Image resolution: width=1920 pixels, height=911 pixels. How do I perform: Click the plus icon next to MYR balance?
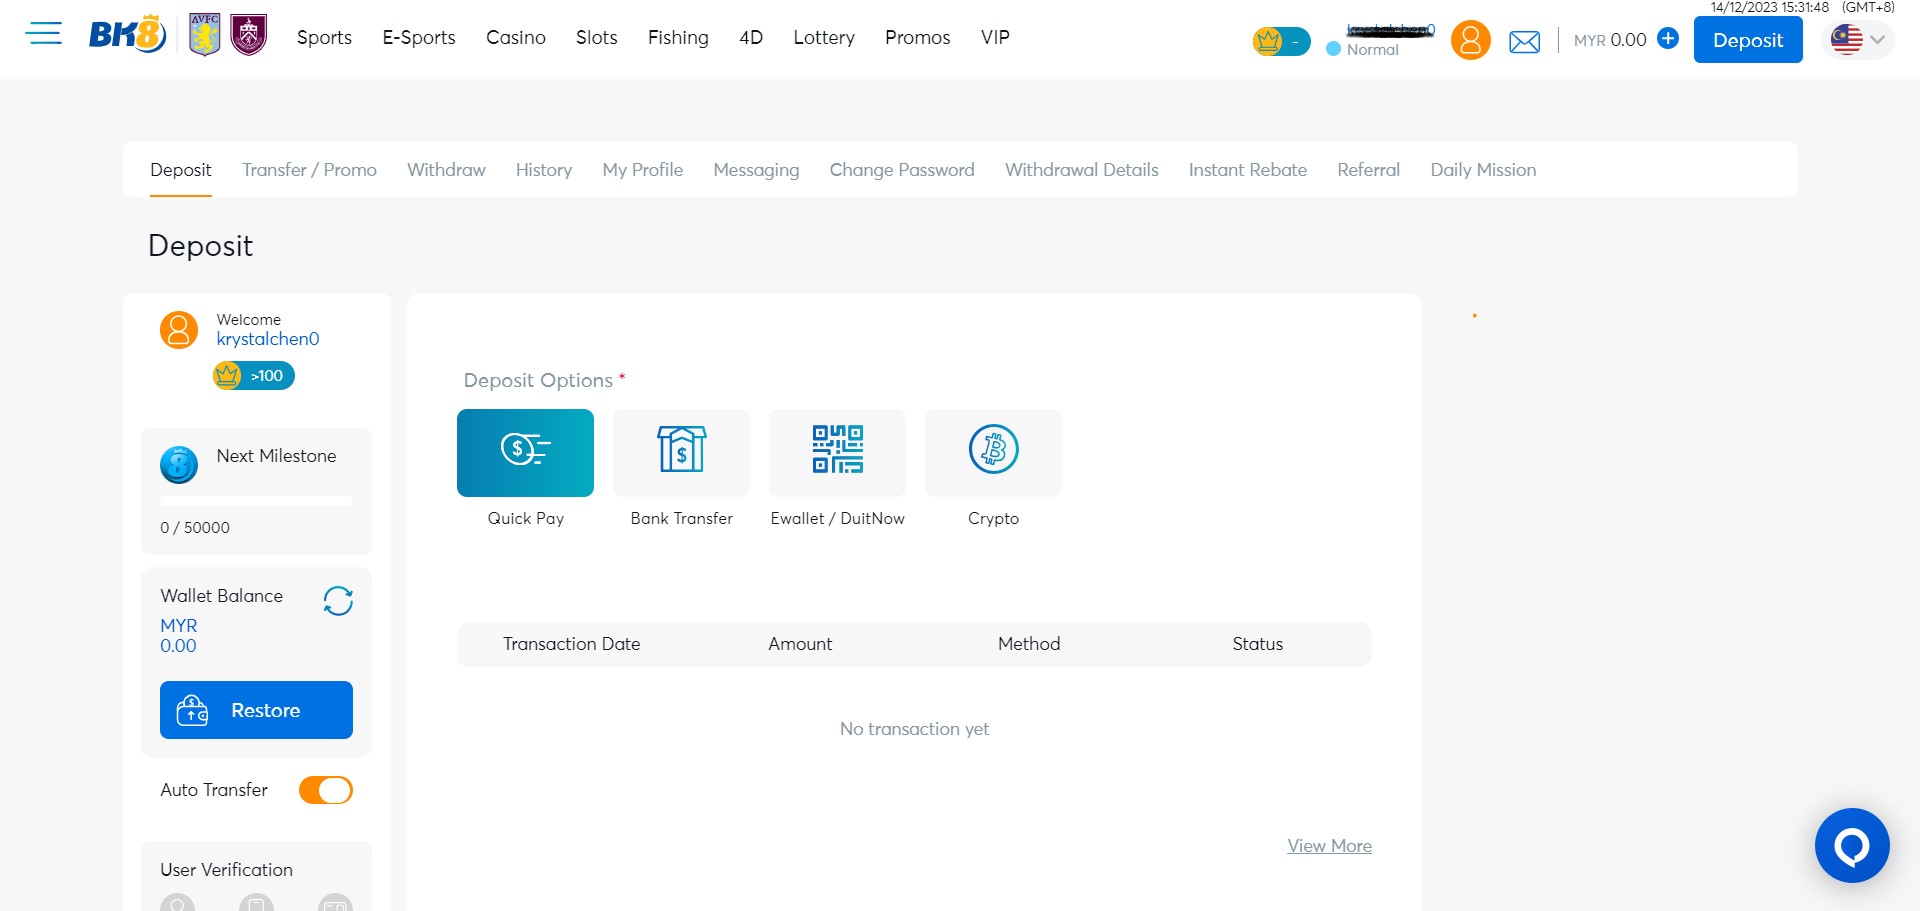(1666, 39)
